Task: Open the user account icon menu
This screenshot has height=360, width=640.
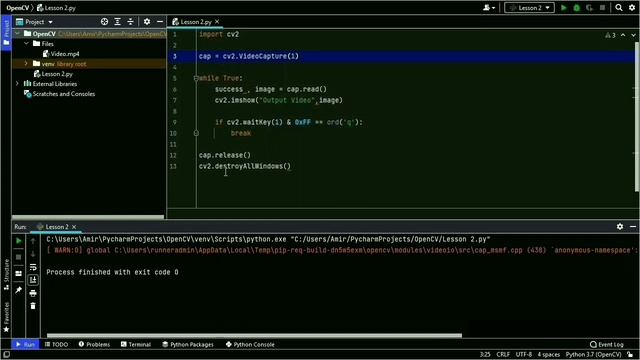Action: click(x=489, y=8)
